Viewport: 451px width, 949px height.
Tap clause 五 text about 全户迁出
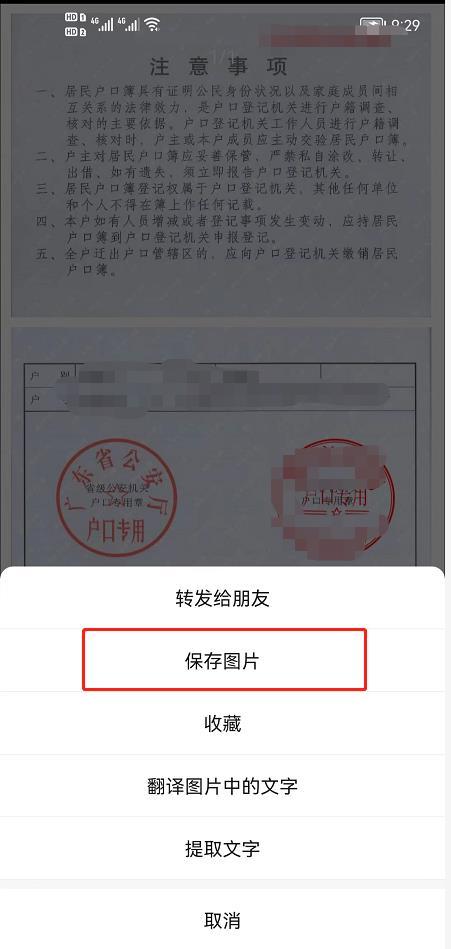tap(217, 262)
